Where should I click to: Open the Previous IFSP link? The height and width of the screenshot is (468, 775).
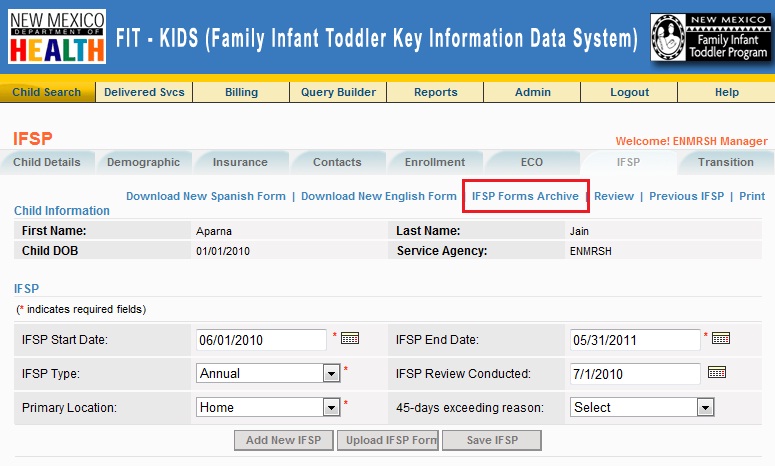tap(687, 196)
